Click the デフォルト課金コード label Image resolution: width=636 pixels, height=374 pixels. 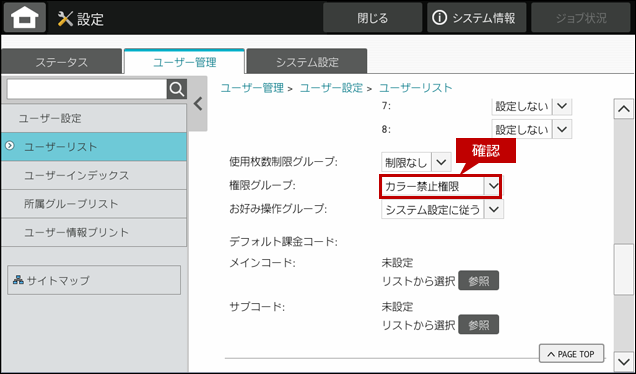coord(283,242)
